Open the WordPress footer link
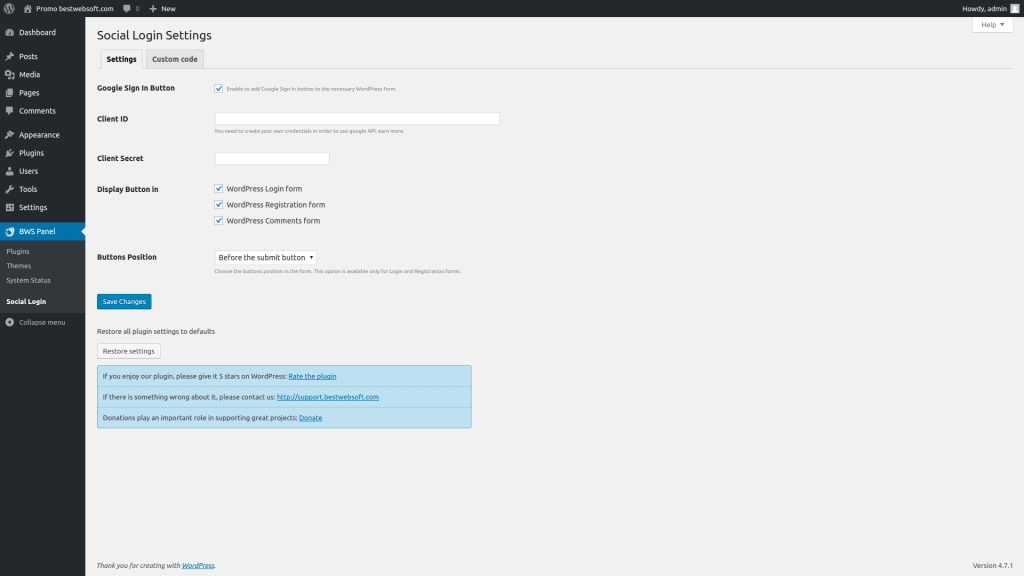The width and height of the screenshot is (1024, 576). coord(198,566)
